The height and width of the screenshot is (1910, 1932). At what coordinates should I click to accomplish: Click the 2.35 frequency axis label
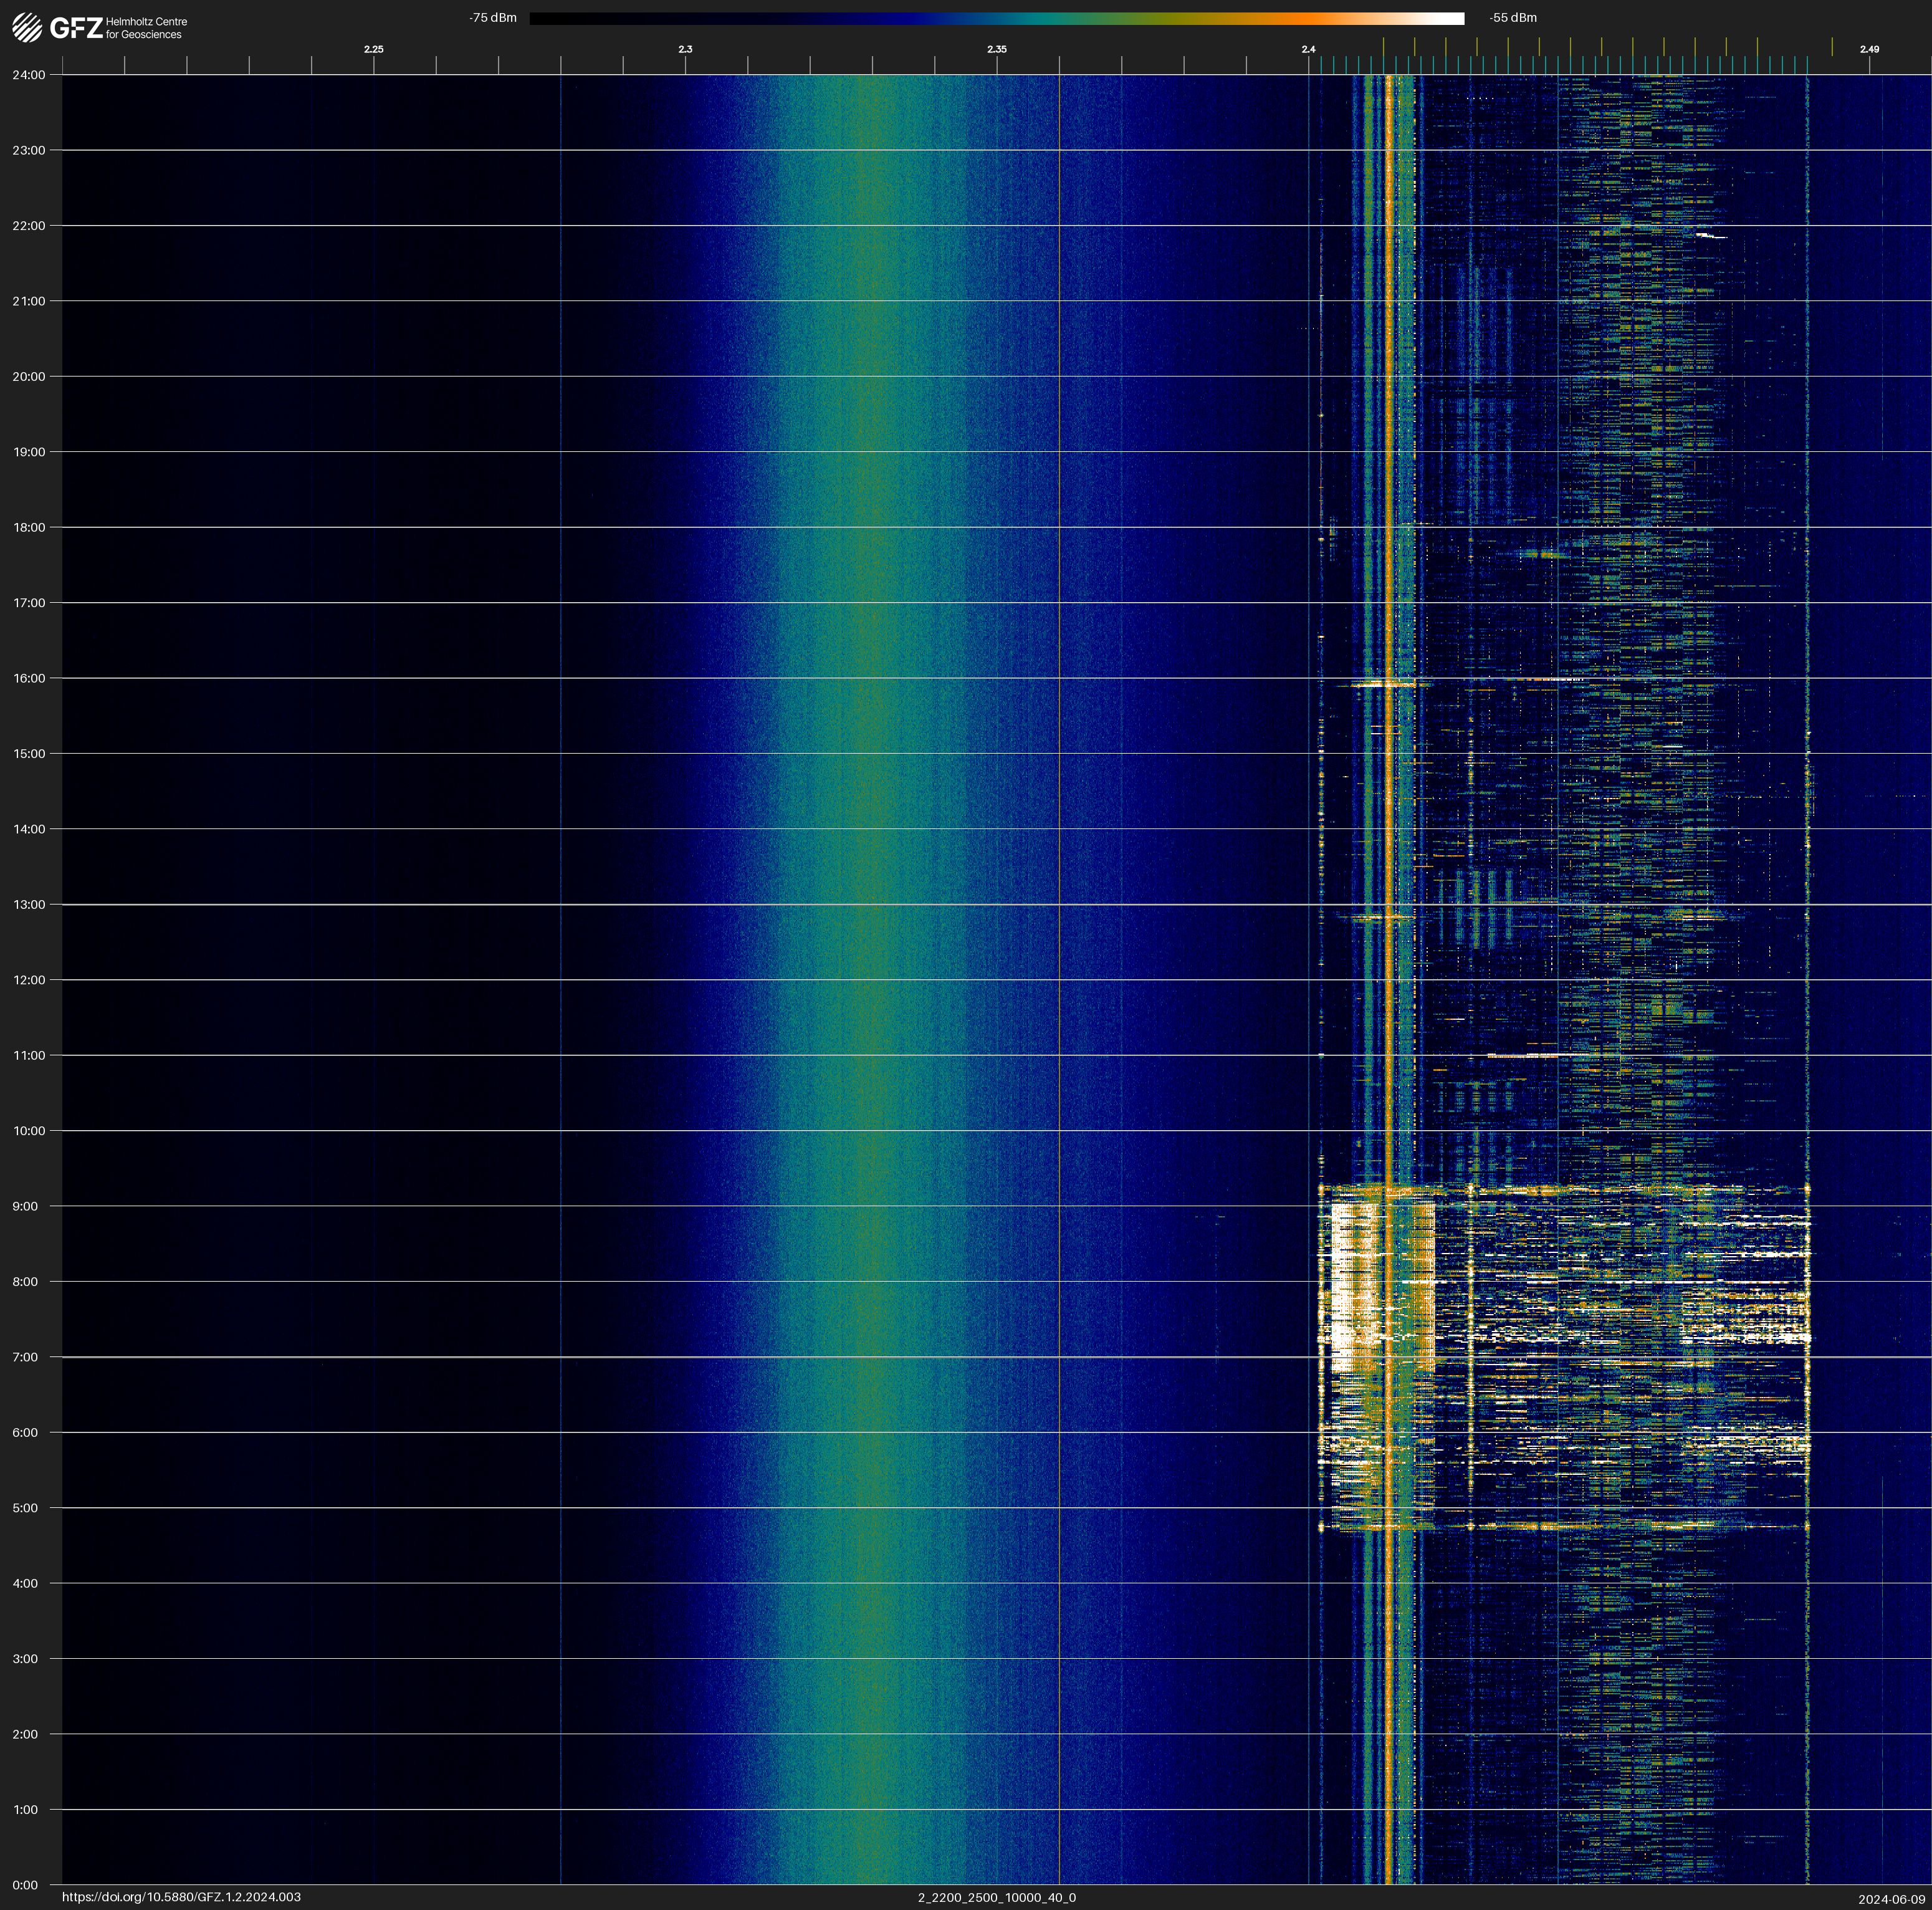(996, 49)
